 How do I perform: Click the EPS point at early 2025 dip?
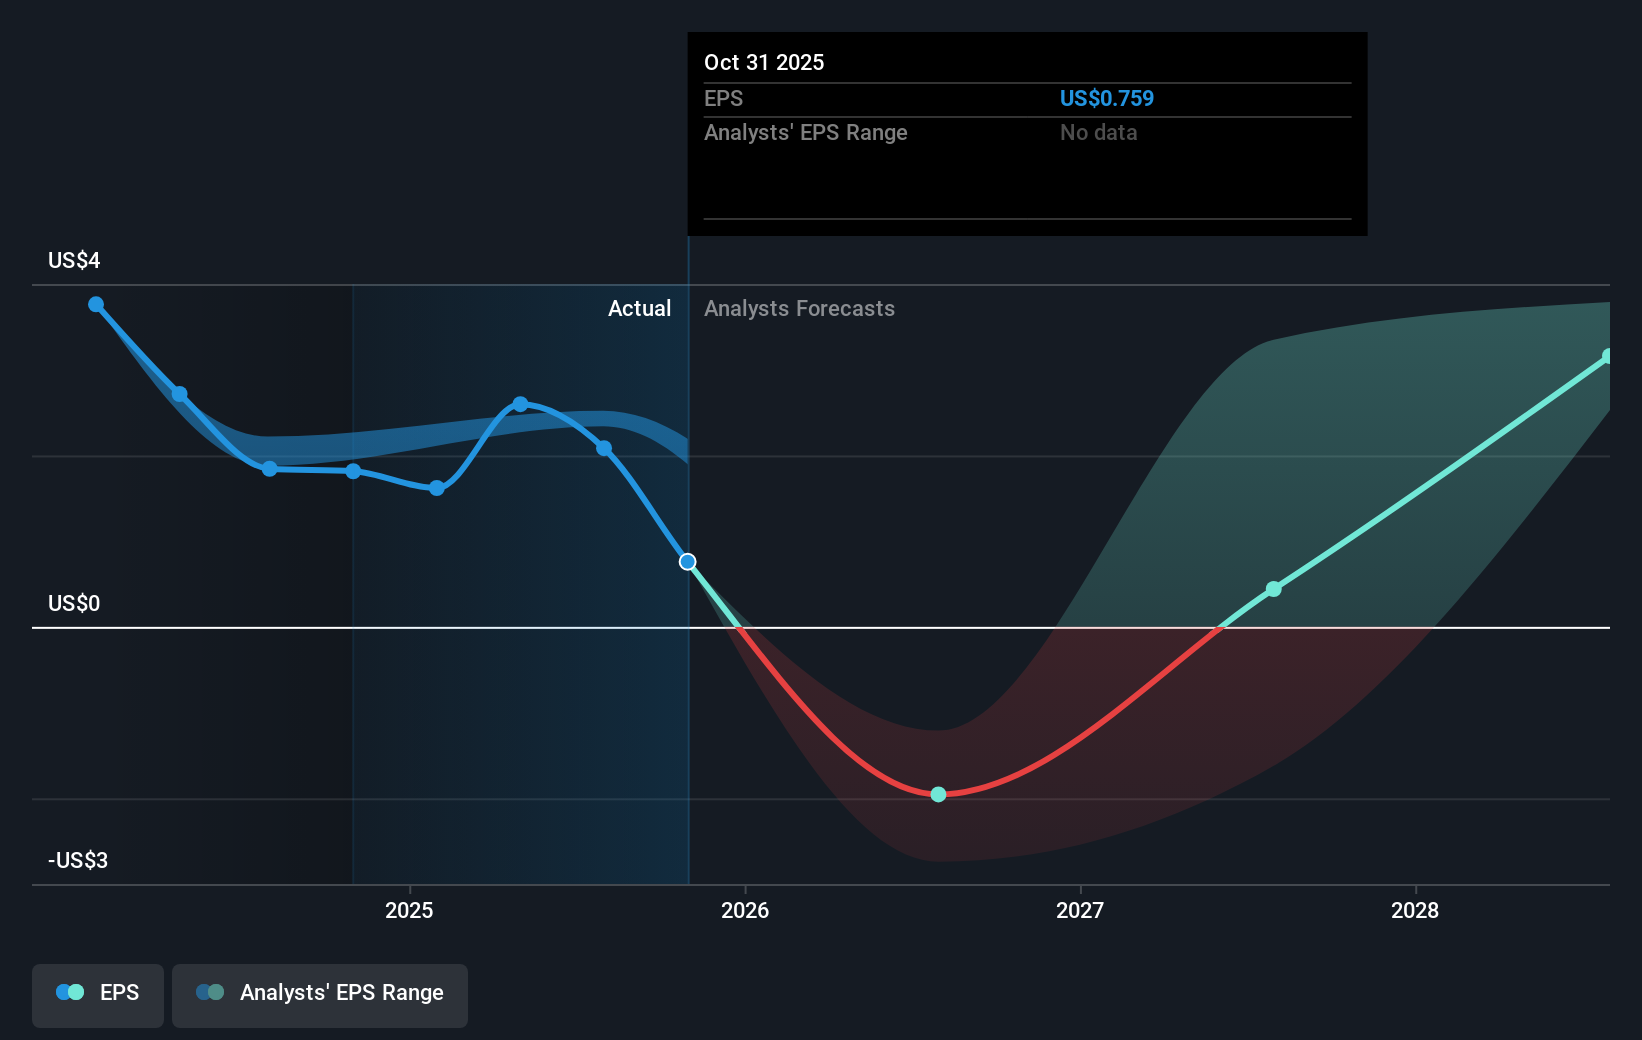click(x=437, y=488)
